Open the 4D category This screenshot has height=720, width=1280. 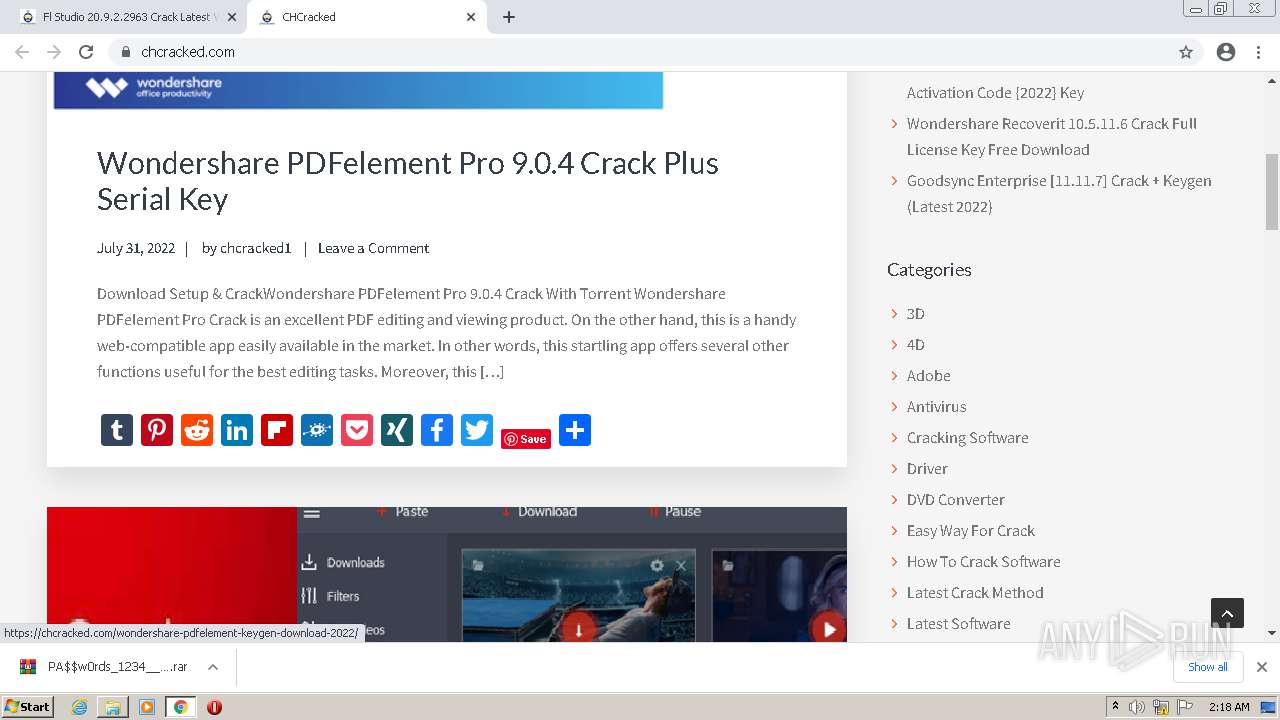(916, 345)
